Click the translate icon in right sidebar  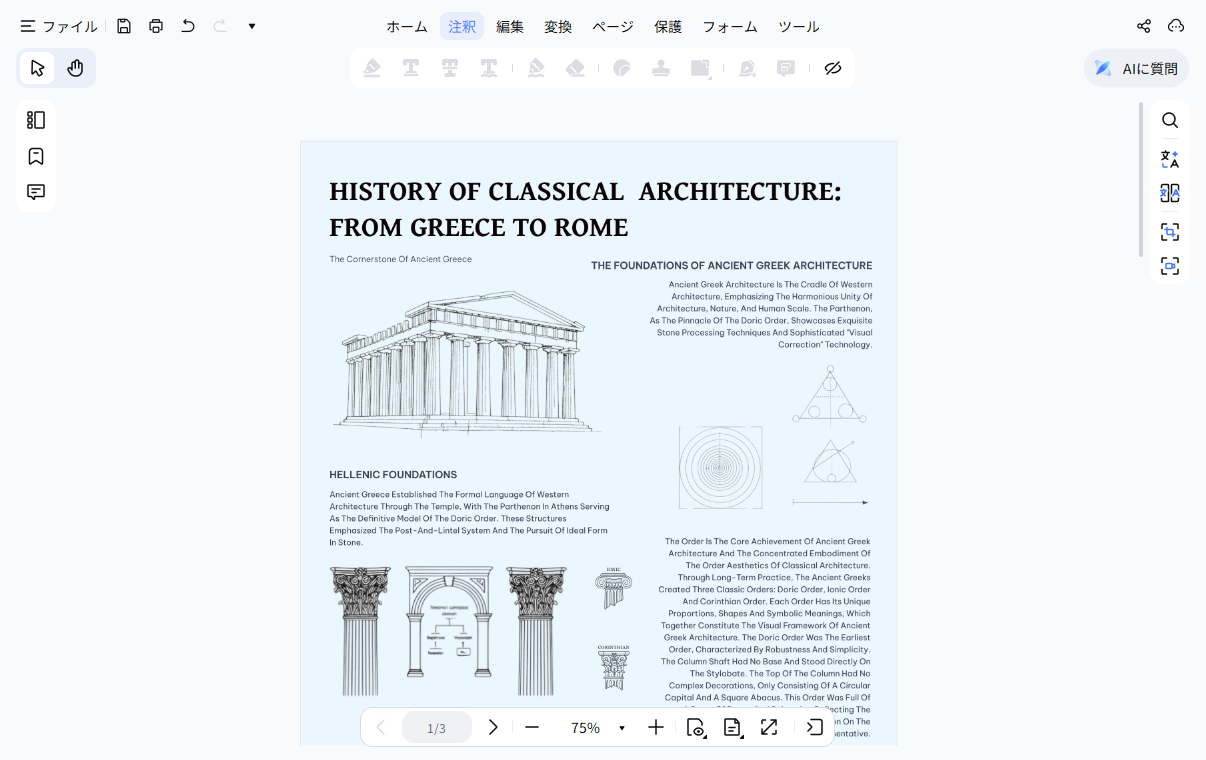point(1170,158)
